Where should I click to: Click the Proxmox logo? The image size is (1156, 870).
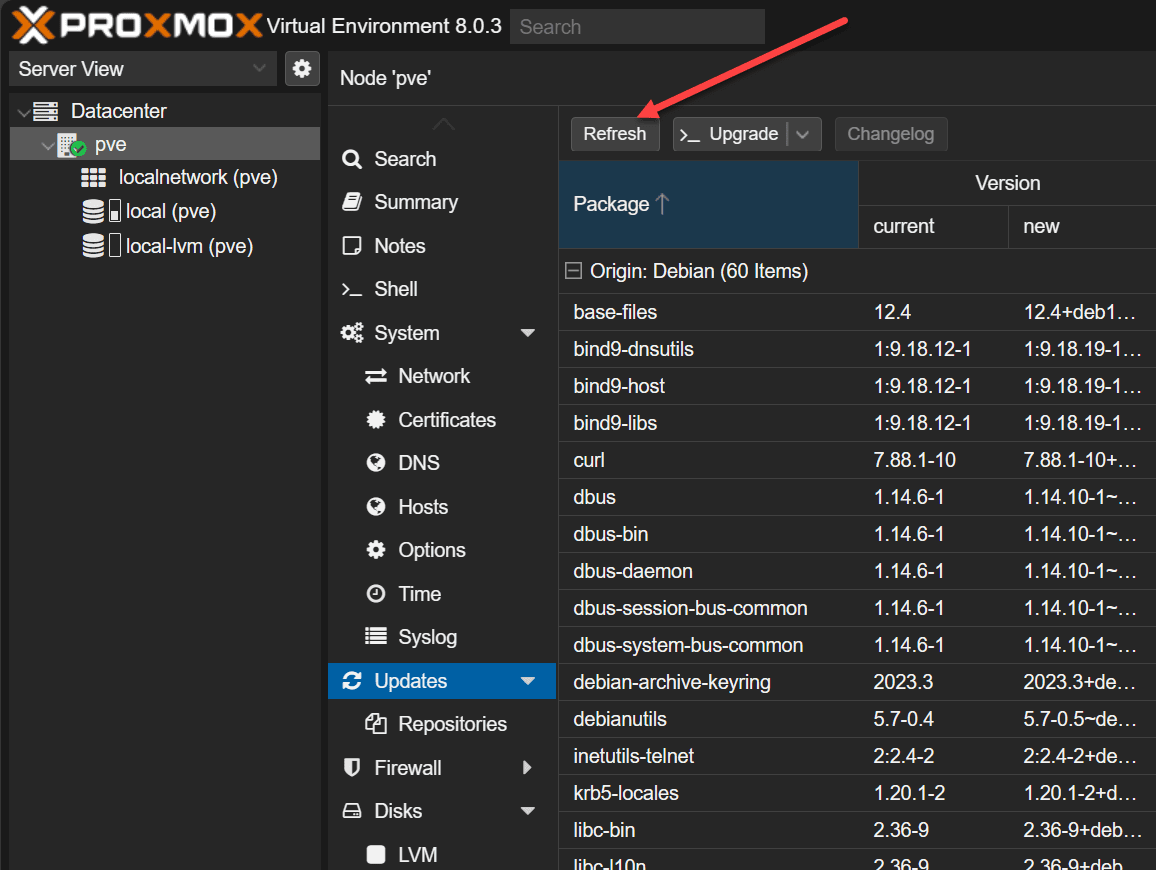click(x=137, y=24)
